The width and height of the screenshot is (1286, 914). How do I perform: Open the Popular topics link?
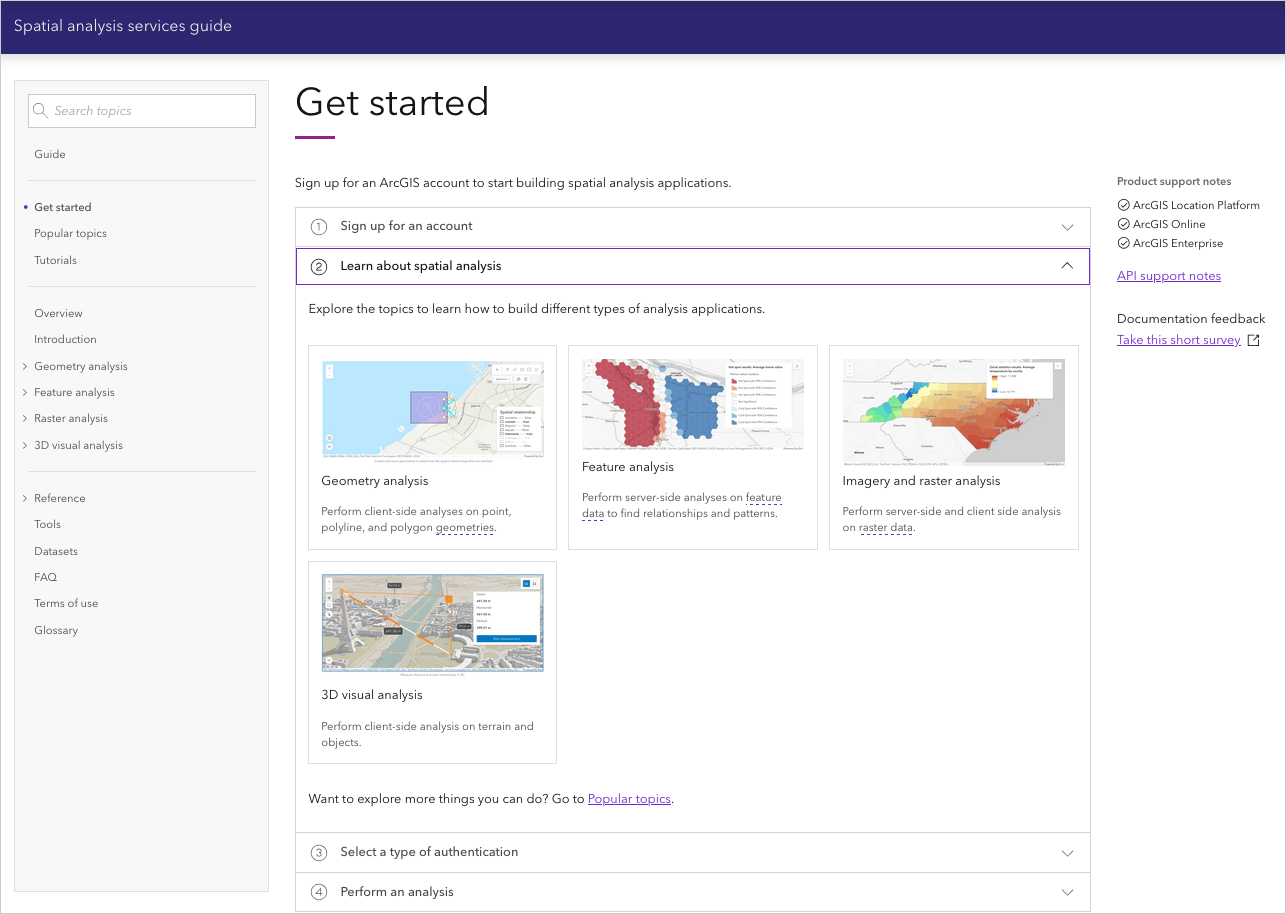pos(629,798)
